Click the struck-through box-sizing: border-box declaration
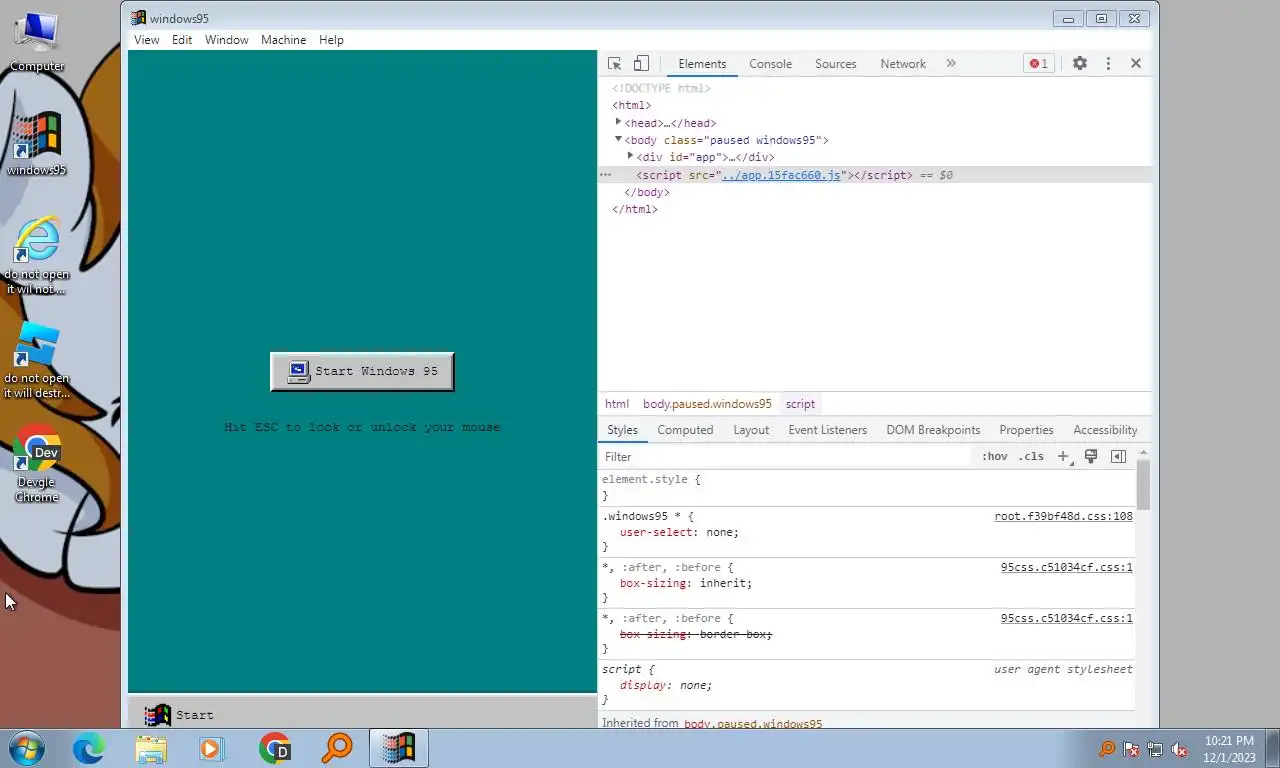The image size is (1280, 768). coord(696,634)
